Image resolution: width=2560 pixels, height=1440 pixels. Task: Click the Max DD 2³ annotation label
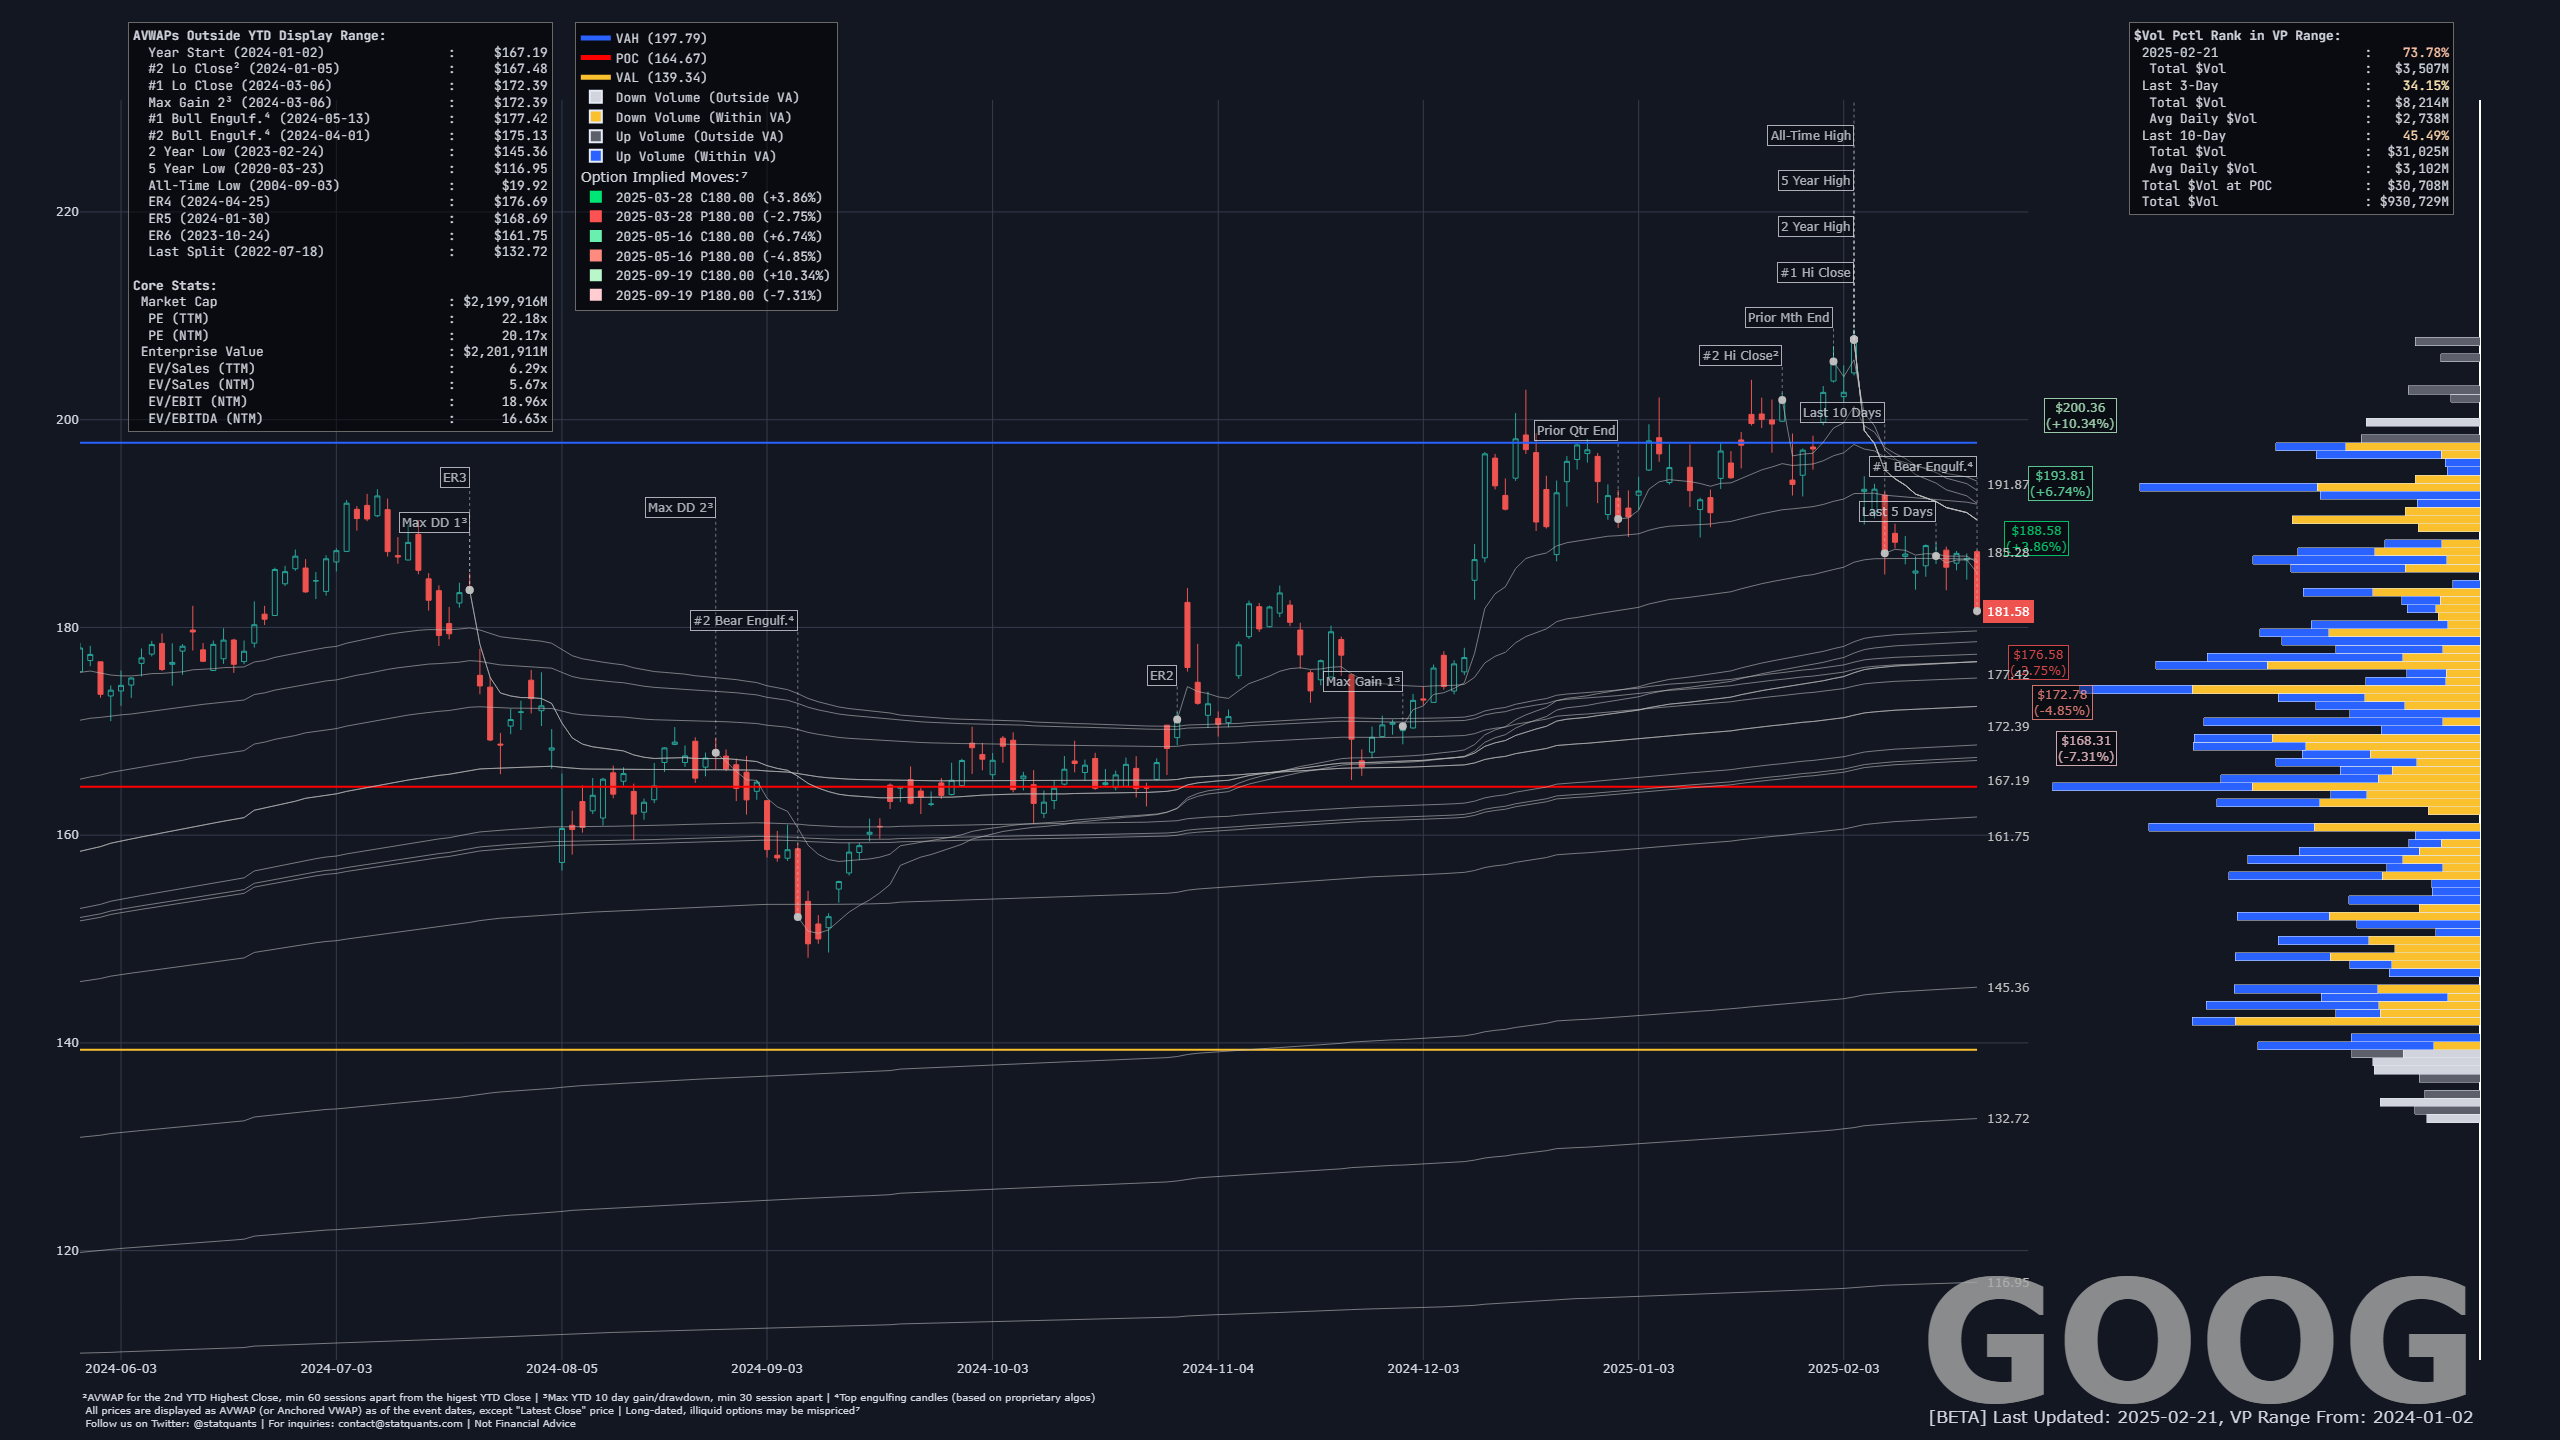tap(680, 508)
